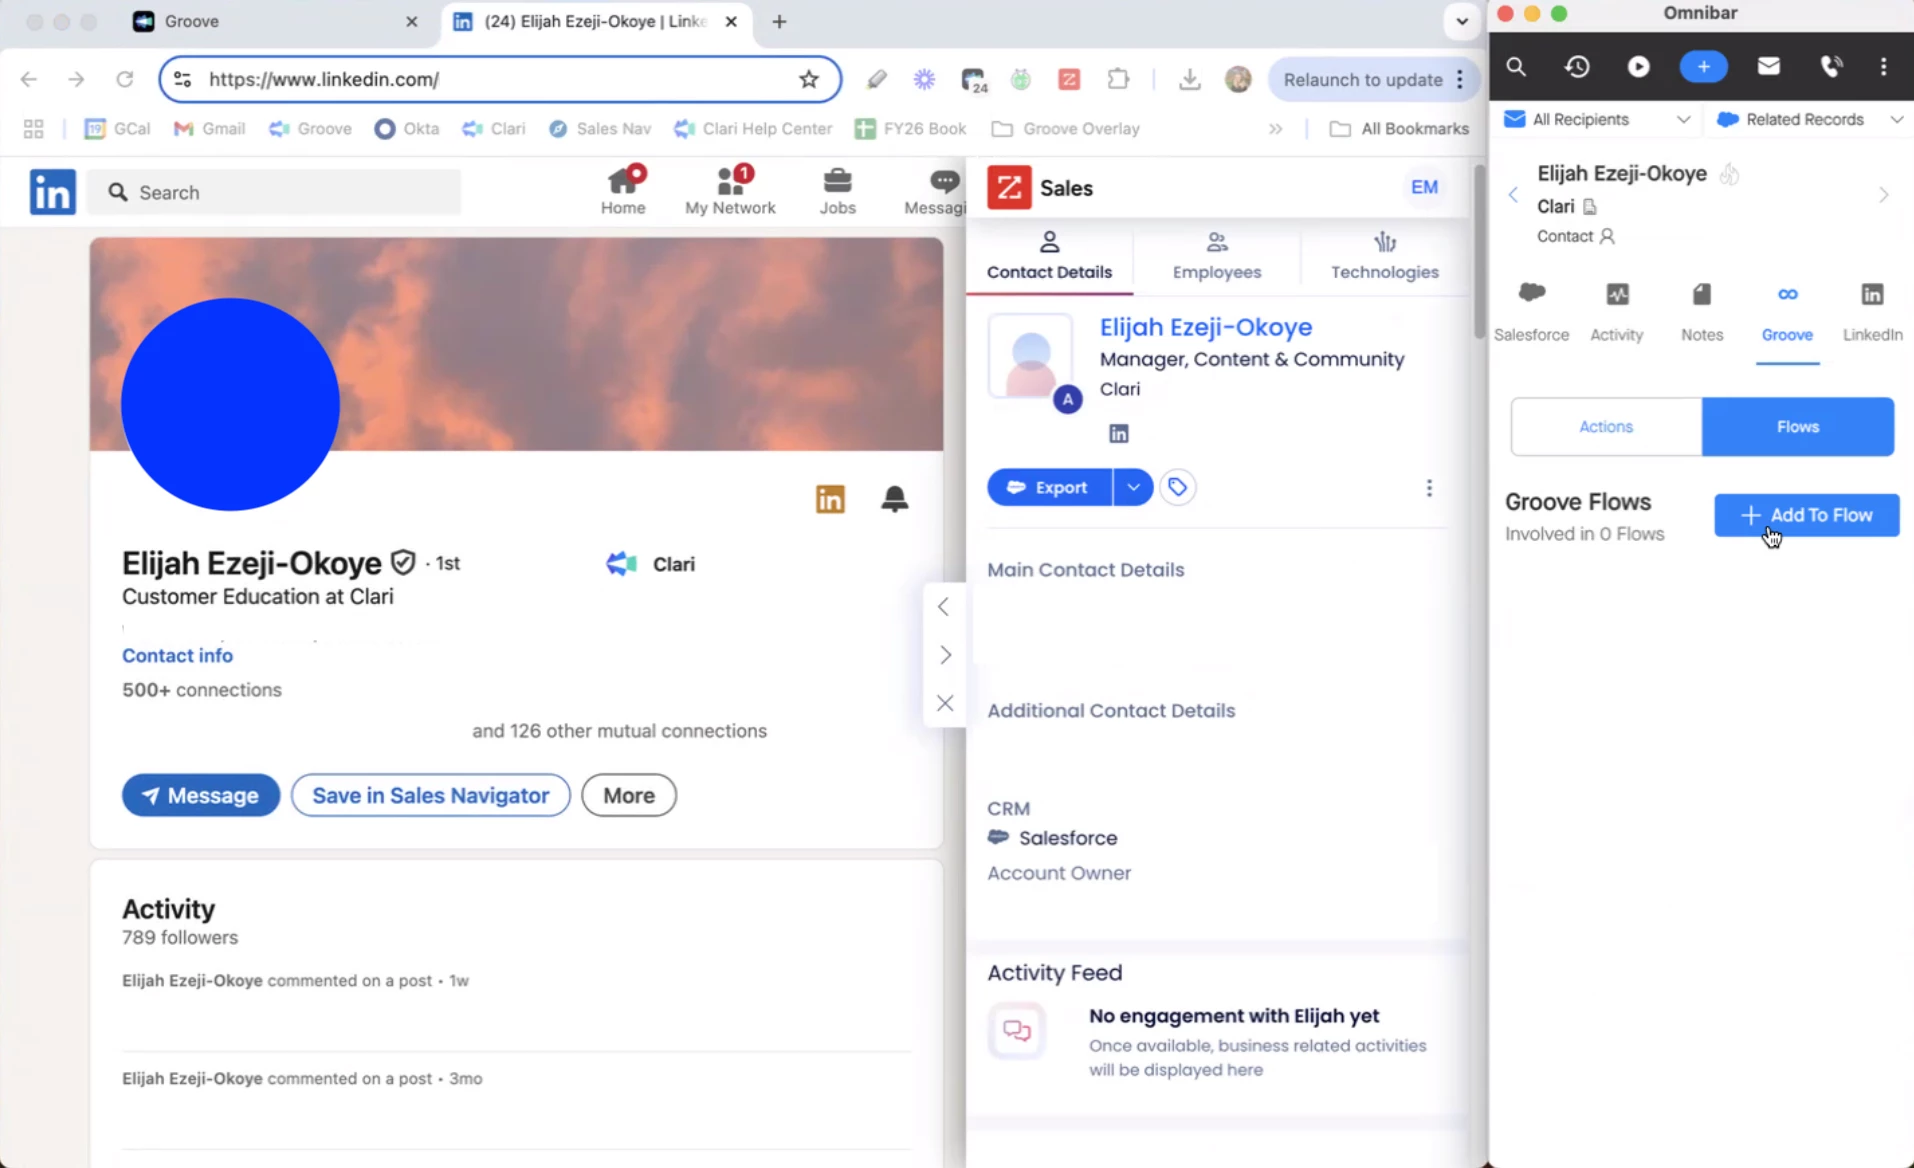The image size is (1914, 1168).
Task: Click the LinkedIn search field
Action: tap(274, 192)
